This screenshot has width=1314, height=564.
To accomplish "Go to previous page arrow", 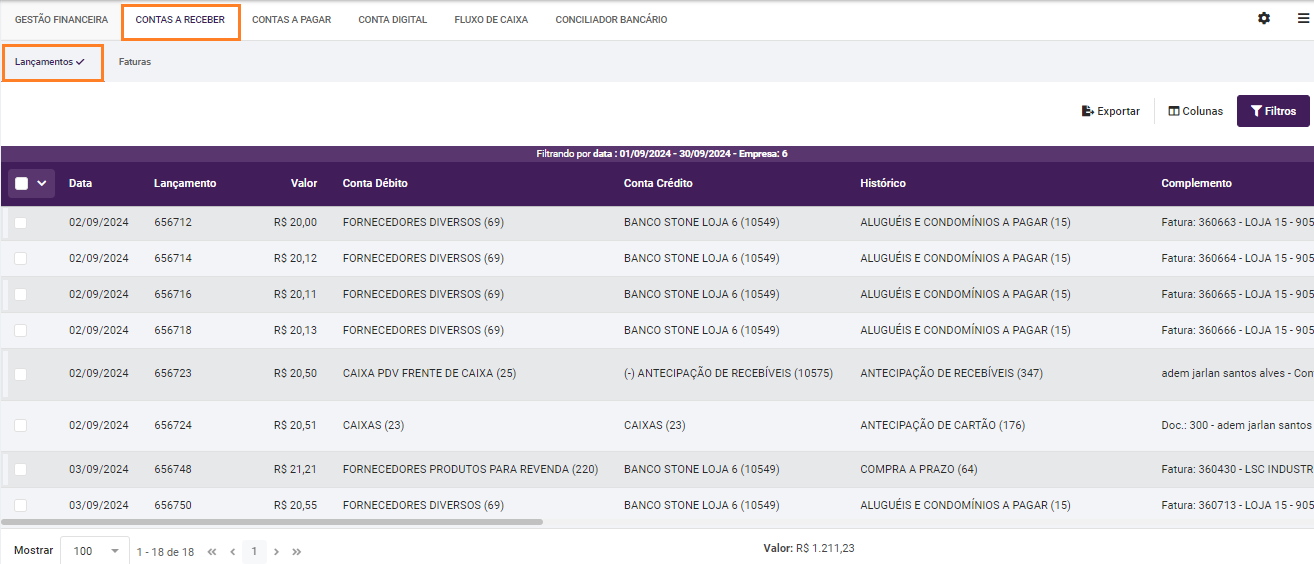I will (x=233, y=551).
